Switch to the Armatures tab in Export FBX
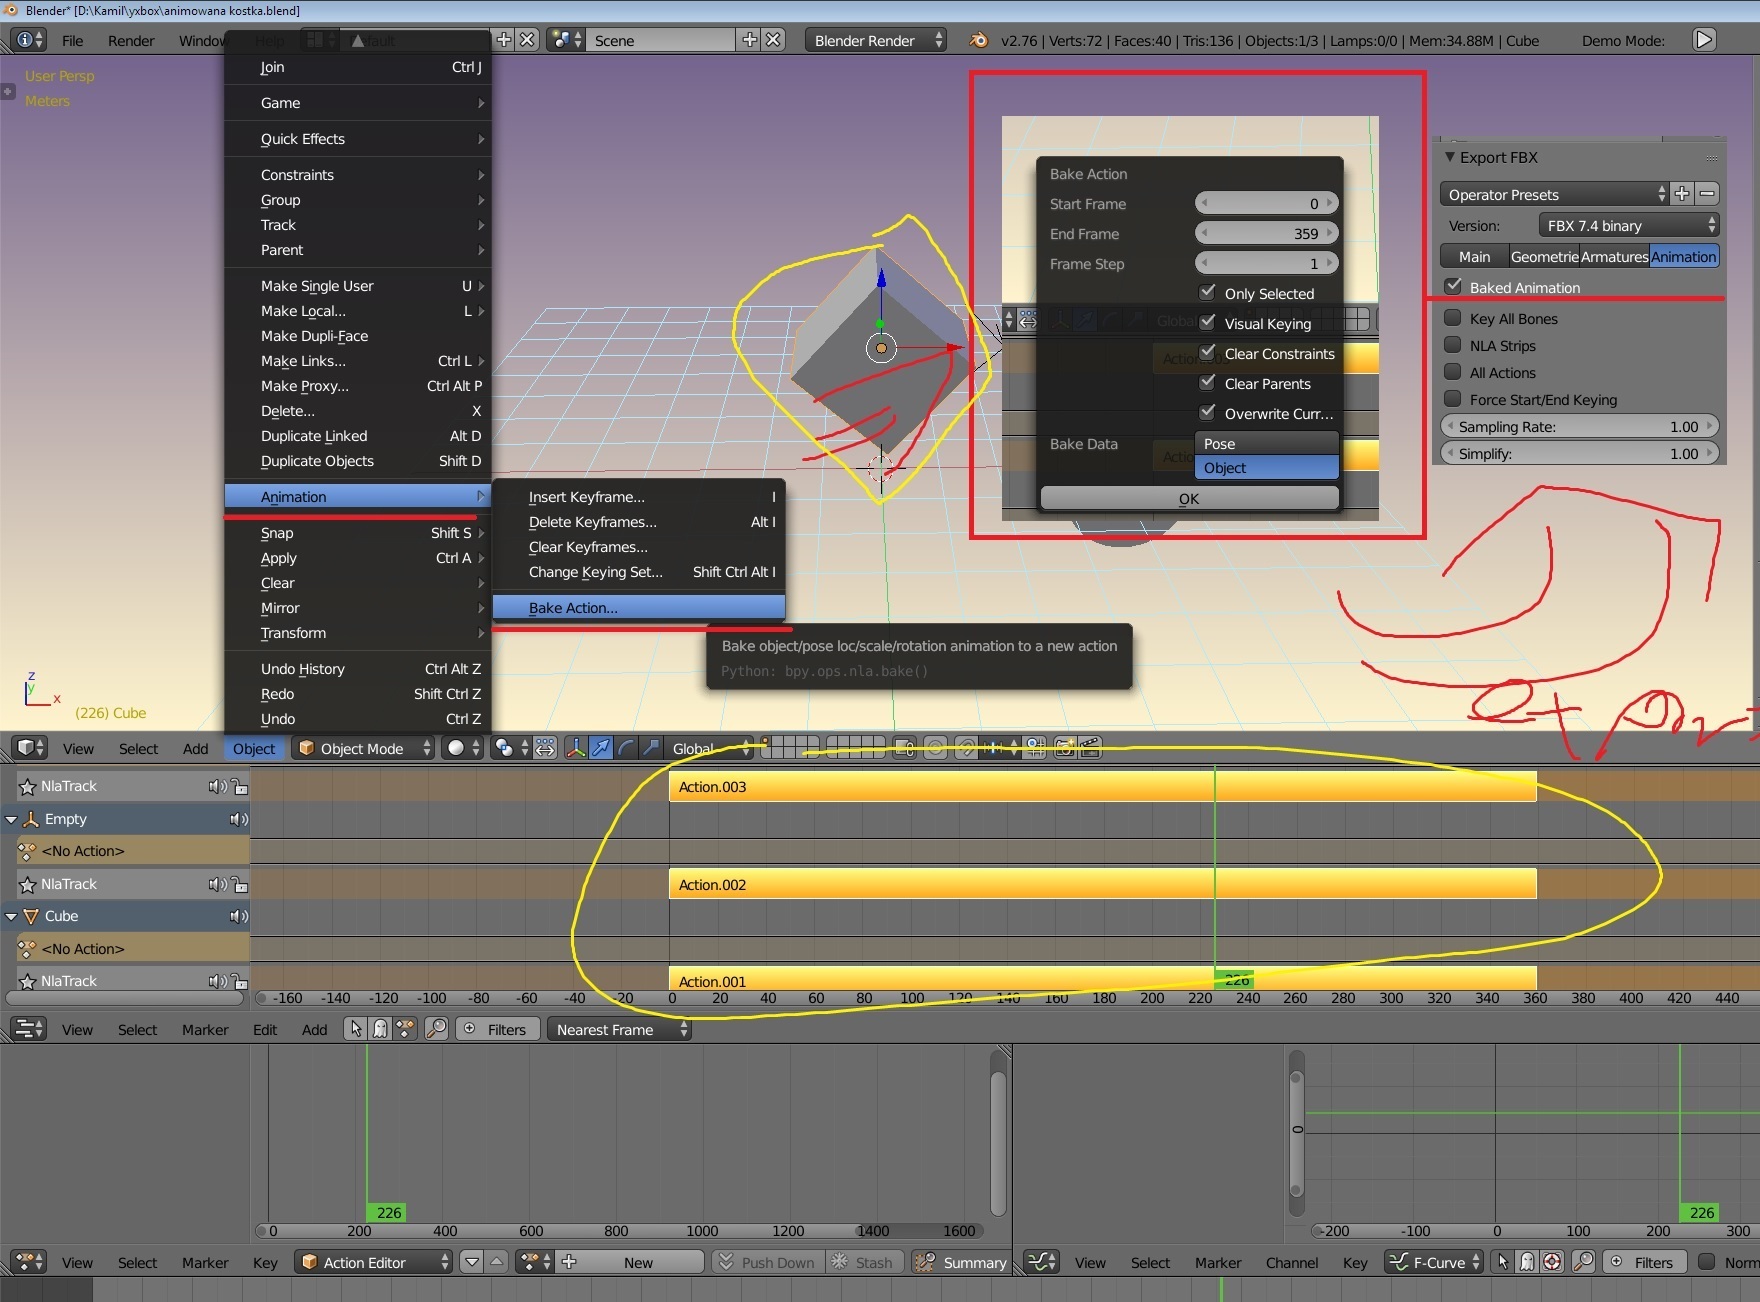The image size is (1760, 1302). coord(1614,257)
